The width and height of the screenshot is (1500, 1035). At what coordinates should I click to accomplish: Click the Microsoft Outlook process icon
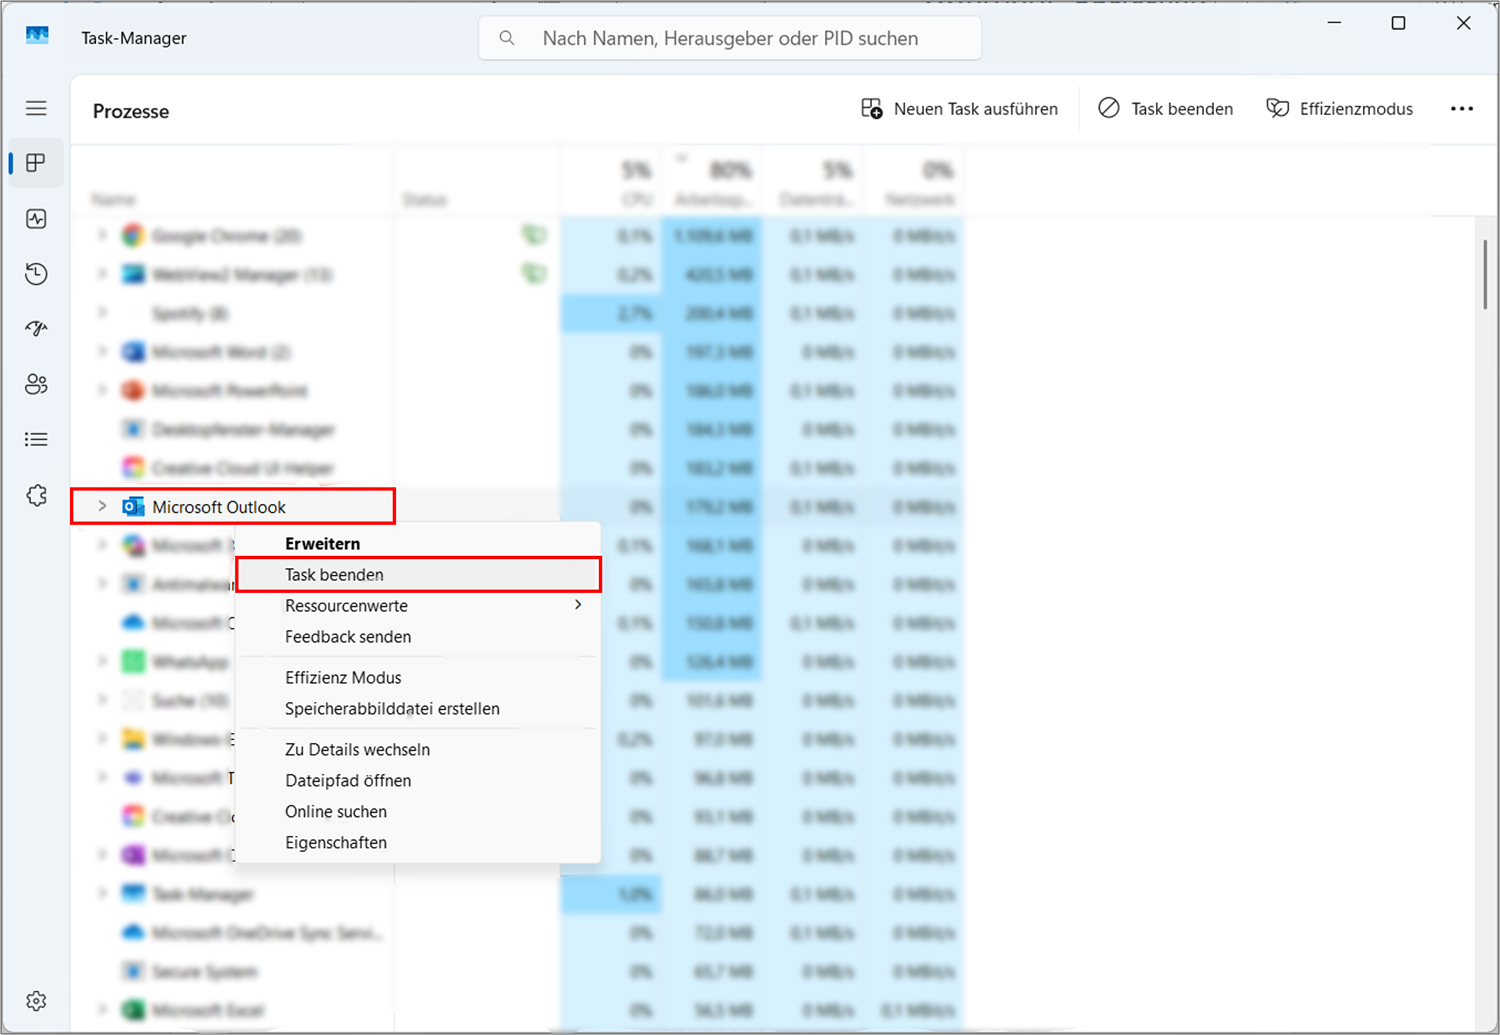coord(133,507)
